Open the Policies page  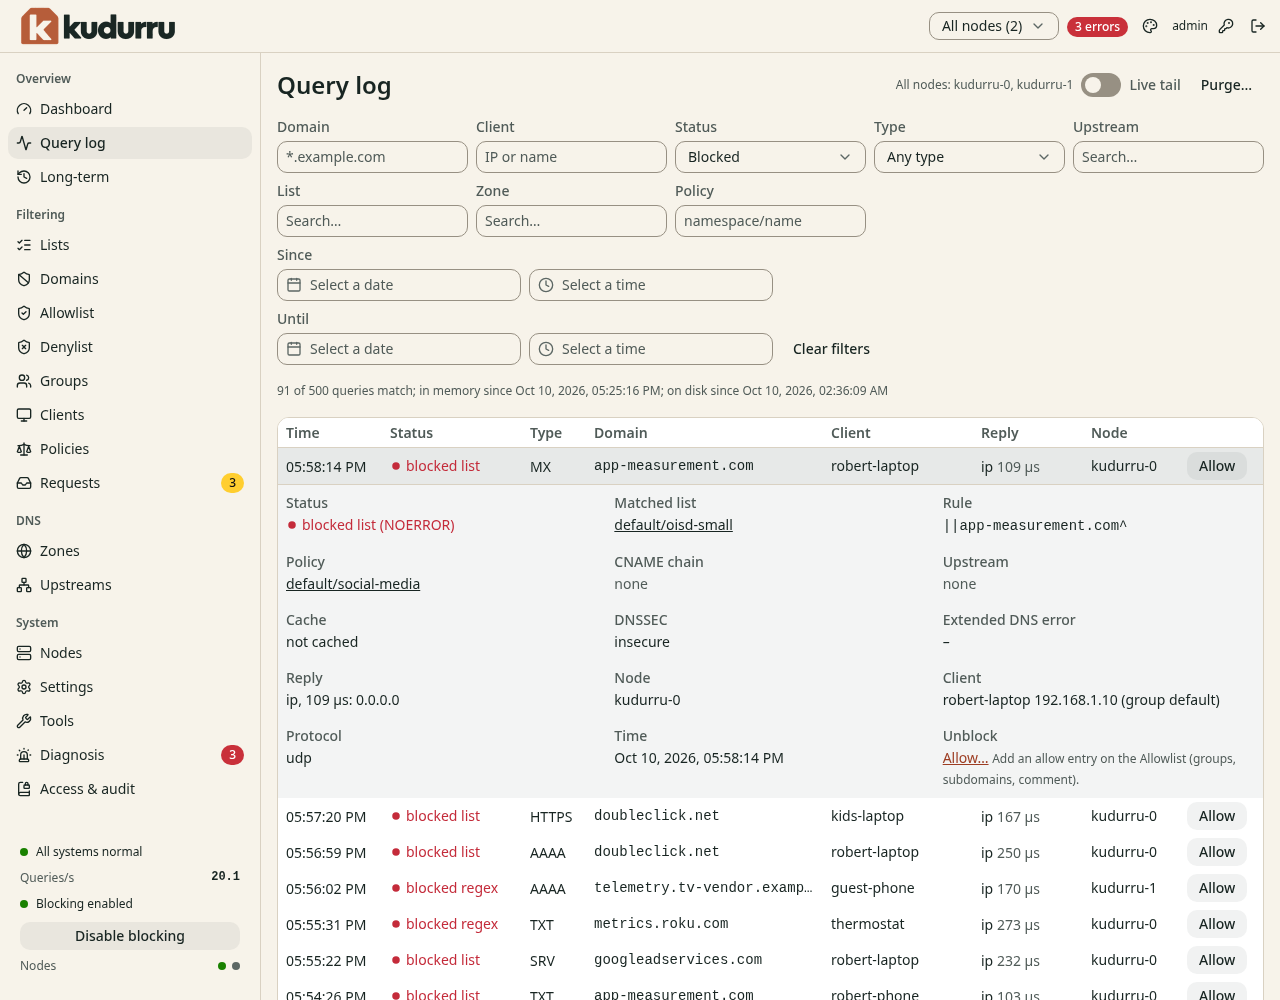coord(130,449)
